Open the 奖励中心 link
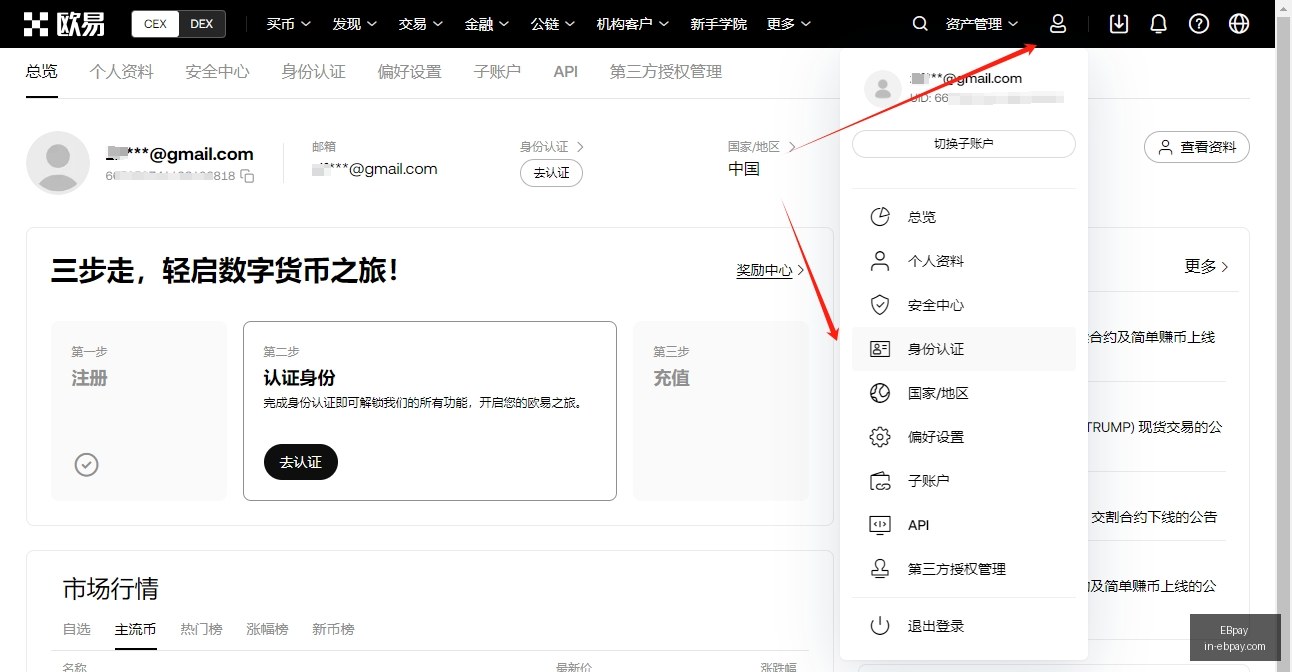1292x672 pixels. tap(770, 270)
